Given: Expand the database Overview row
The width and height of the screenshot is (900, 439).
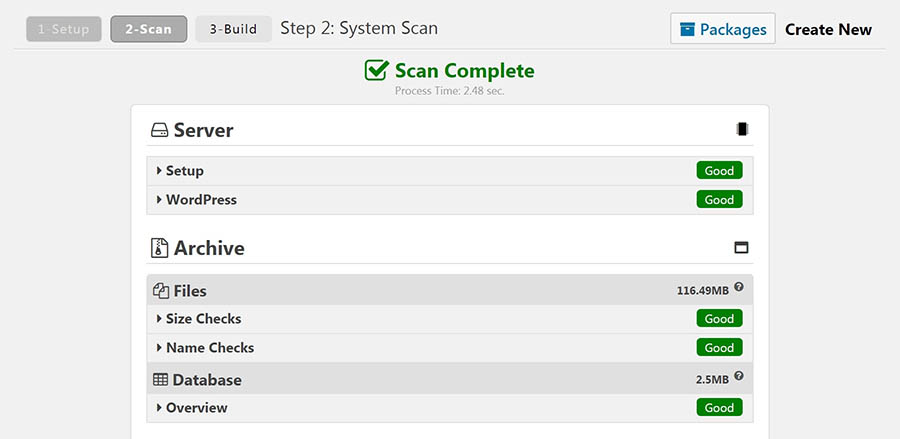Looking at the screenshot, I should click(449, 408).
